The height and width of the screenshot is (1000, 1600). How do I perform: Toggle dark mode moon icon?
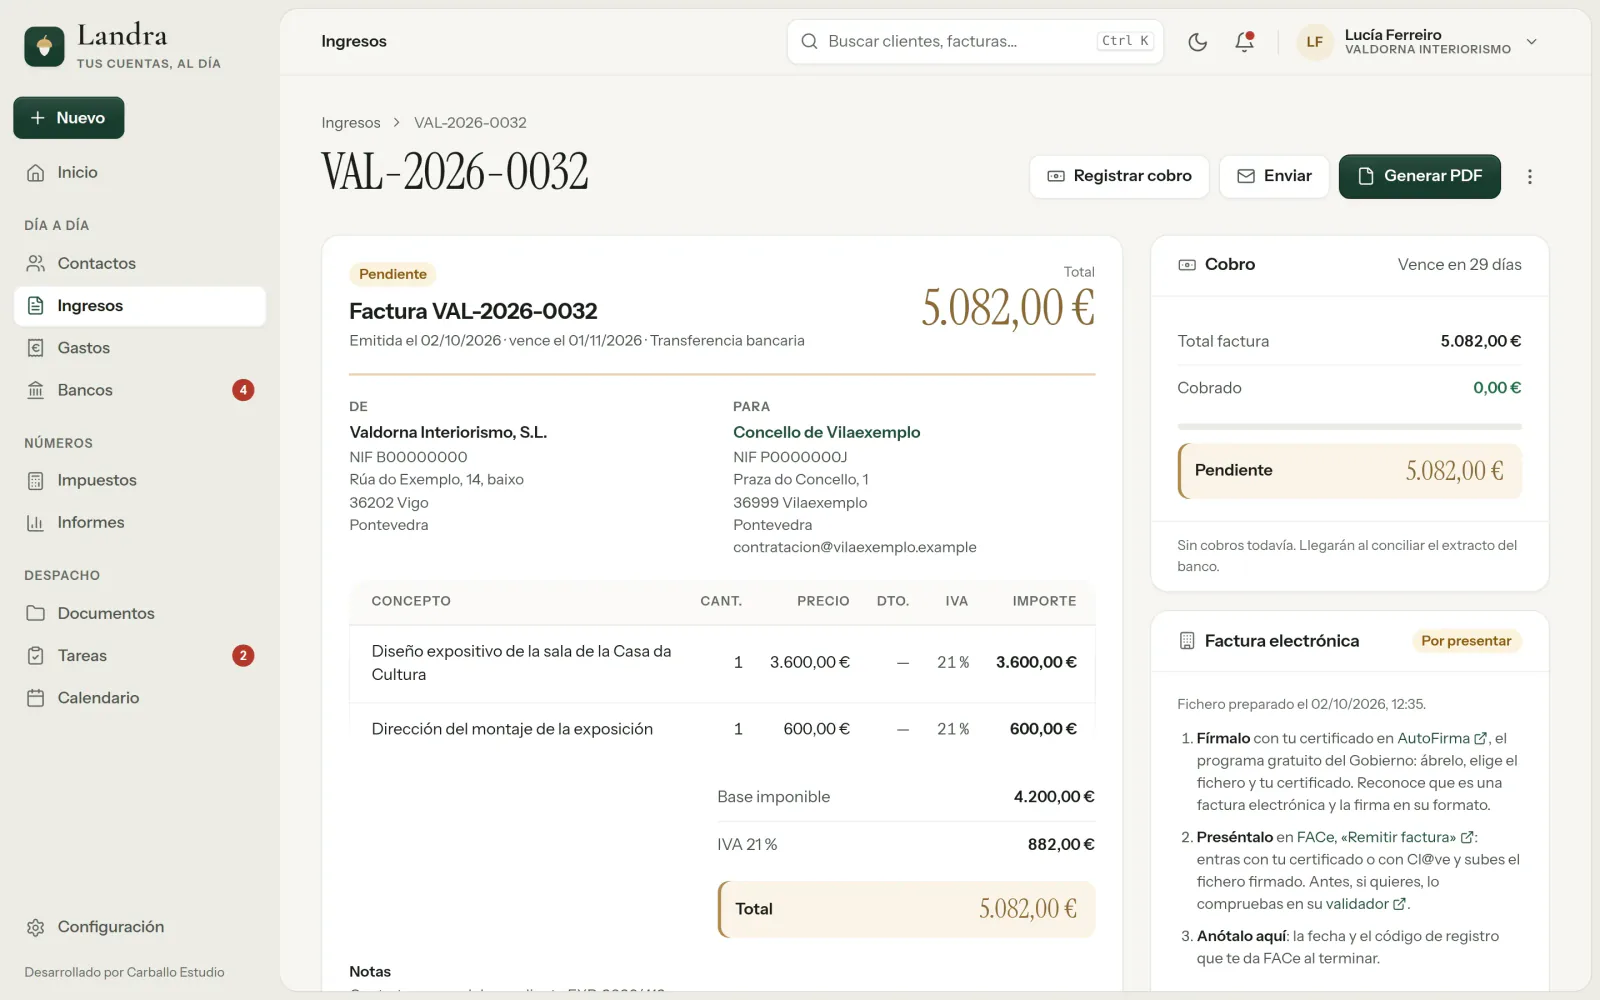point(1197,42)
